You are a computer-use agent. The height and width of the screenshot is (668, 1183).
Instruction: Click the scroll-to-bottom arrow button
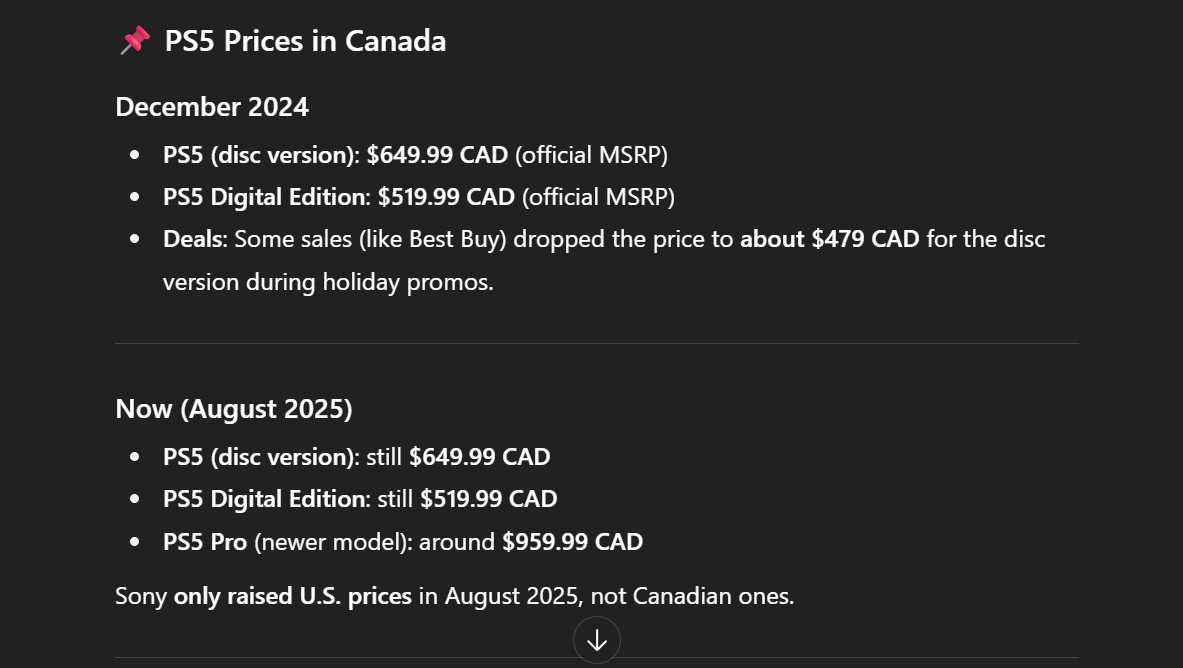[x=597, y=640]
